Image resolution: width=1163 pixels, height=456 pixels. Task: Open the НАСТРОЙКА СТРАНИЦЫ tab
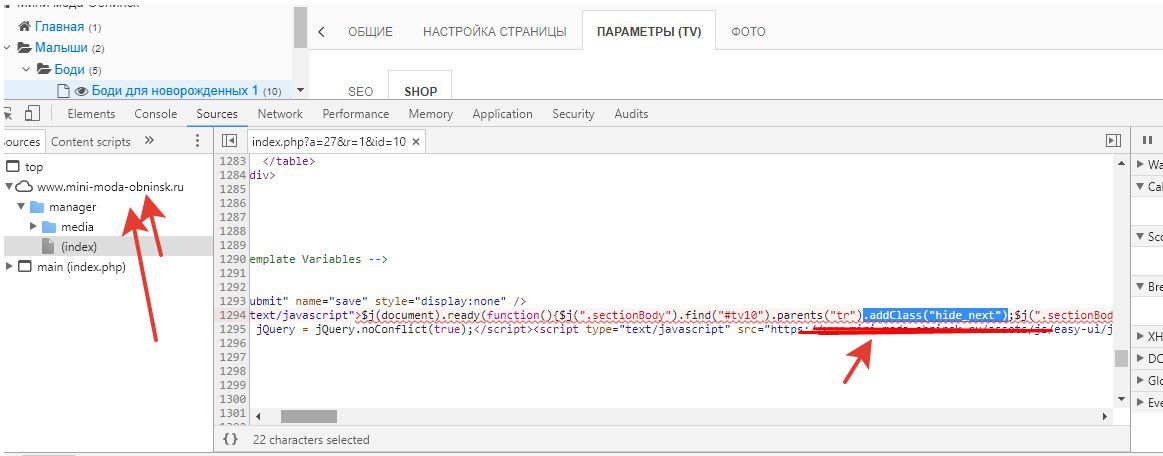[x=495, y=32]
